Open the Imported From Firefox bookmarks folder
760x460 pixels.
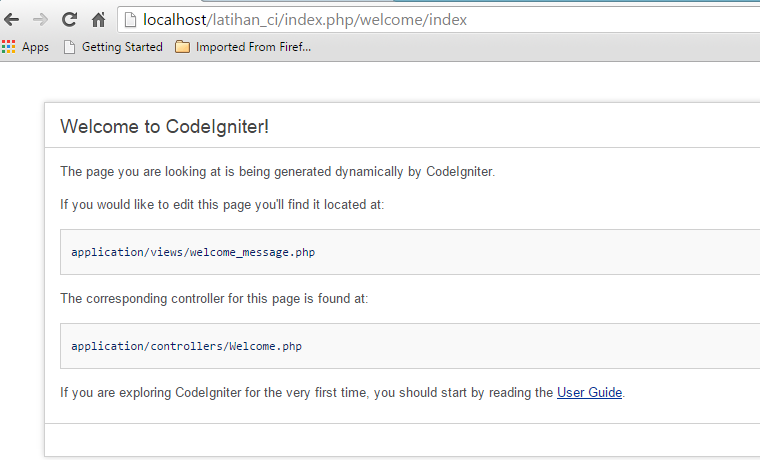(x=243, y=47)
